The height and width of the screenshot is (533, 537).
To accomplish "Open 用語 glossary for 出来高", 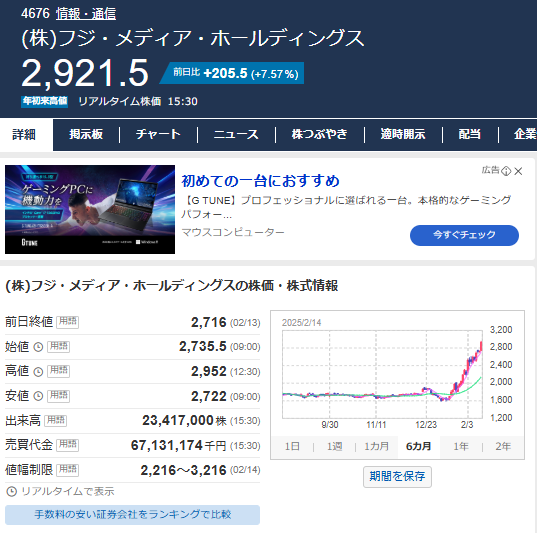I will pyautogui.click(x=55, y=421).
